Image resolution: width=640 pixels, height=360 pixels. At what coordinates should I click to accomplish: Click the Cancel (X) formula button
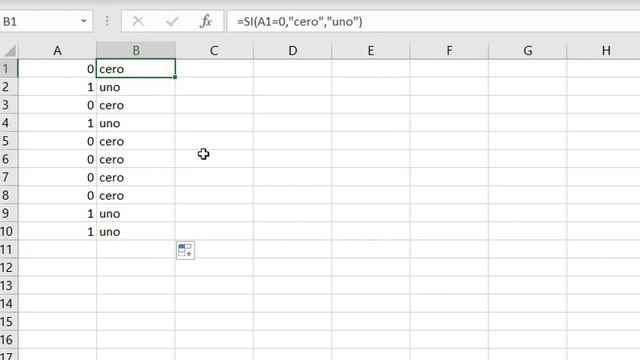[138, 21]
